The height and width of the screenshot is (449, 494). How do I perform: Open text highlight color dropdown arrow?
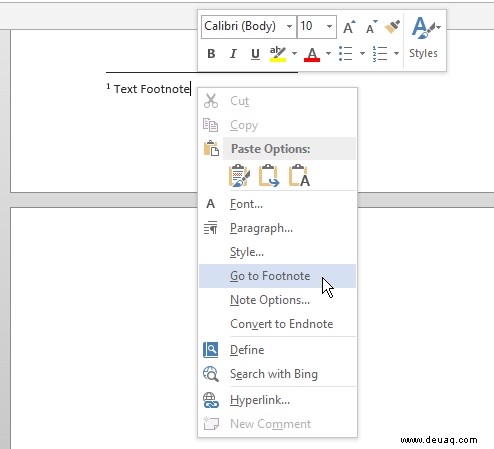click(x=294, y=53)
